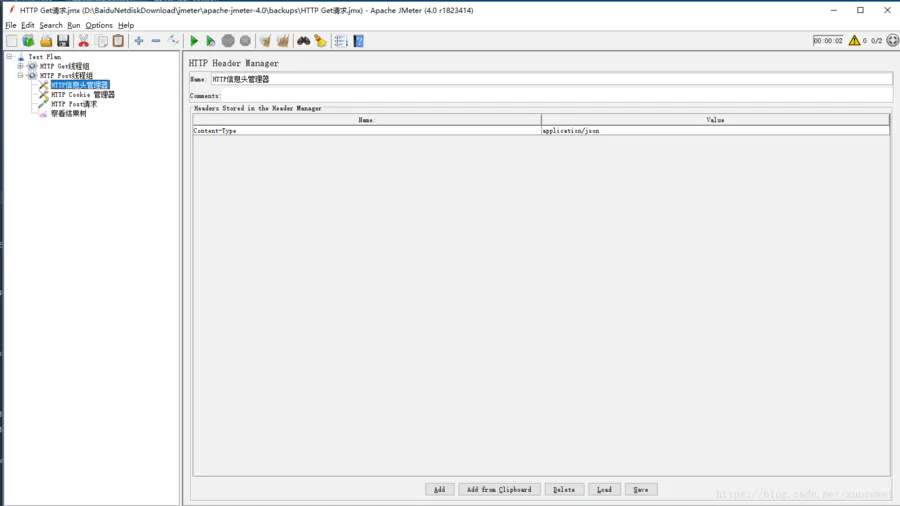Collapse the Test Plan root node
900x506 pixels.
tap(9, 56)
